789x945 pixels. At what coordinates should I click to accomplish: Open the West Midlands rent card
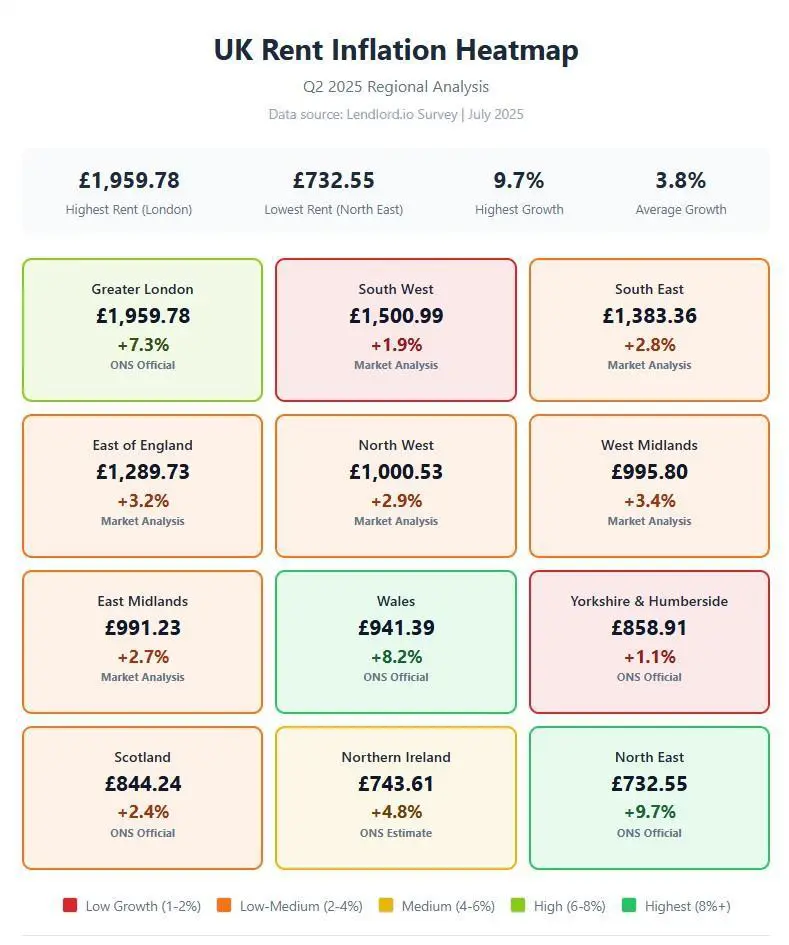649,485
